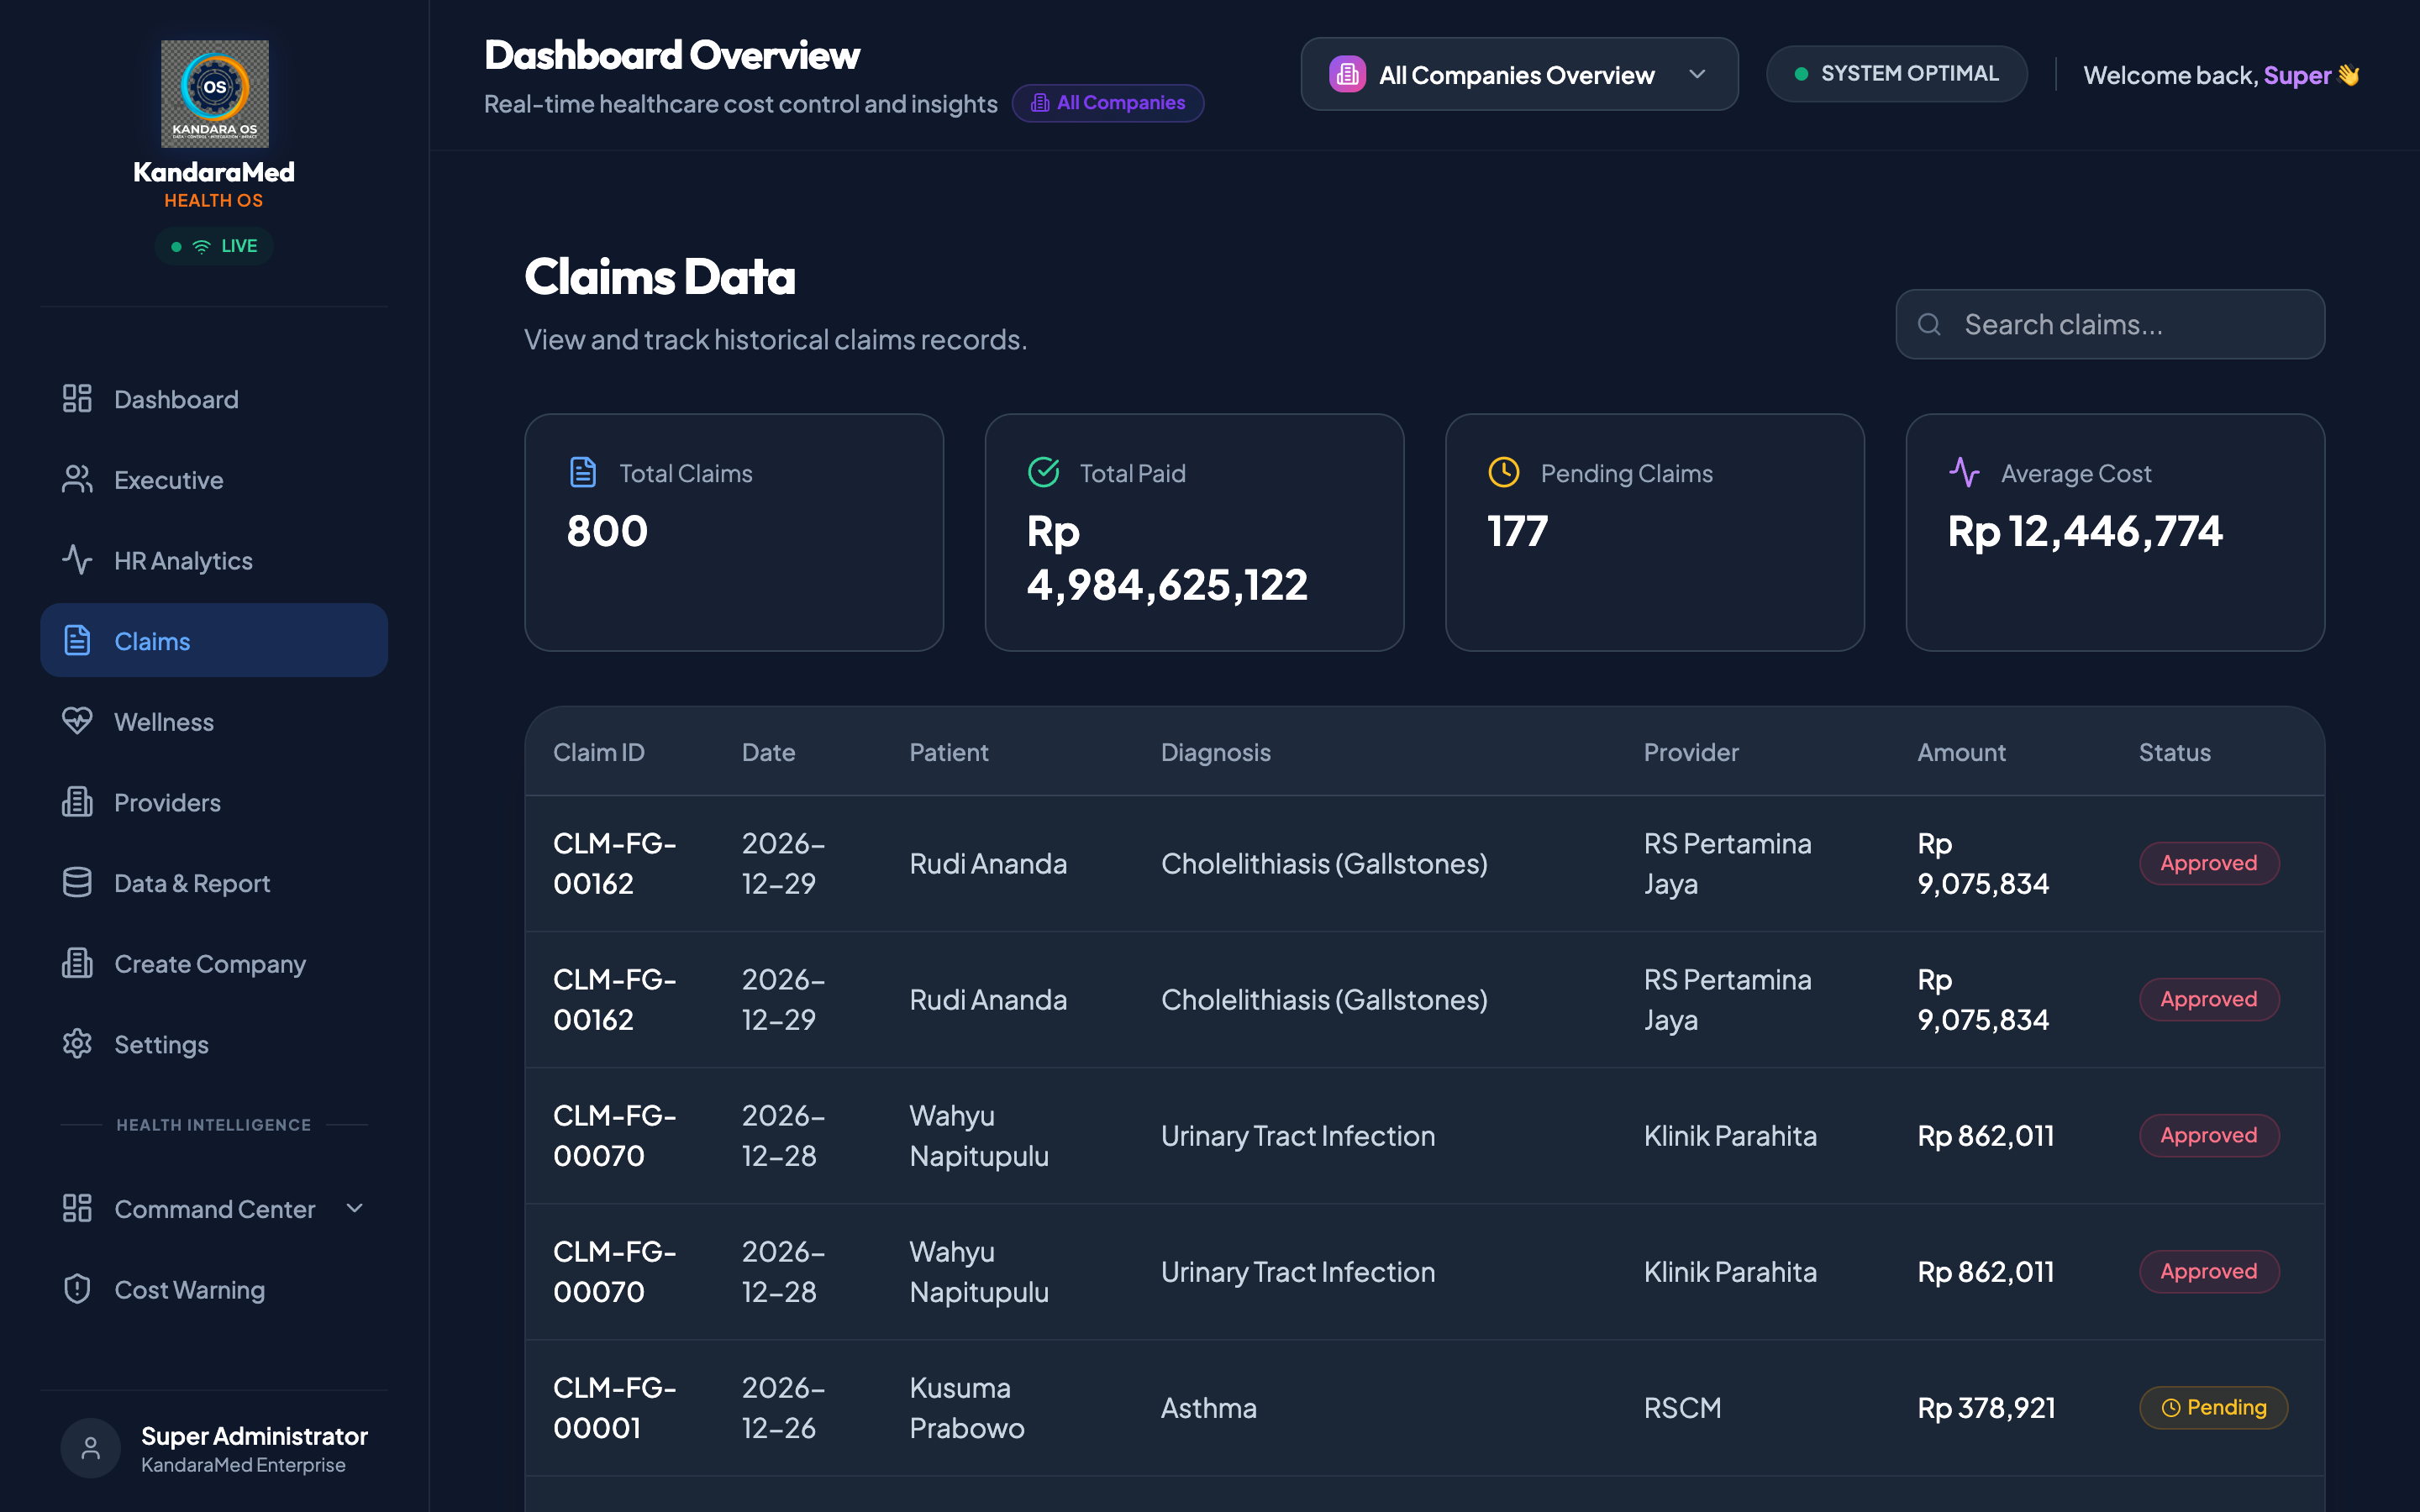Expand the Command Center chevron
Viewport: 2420px width, 1512px height.
pos(355,1208)
